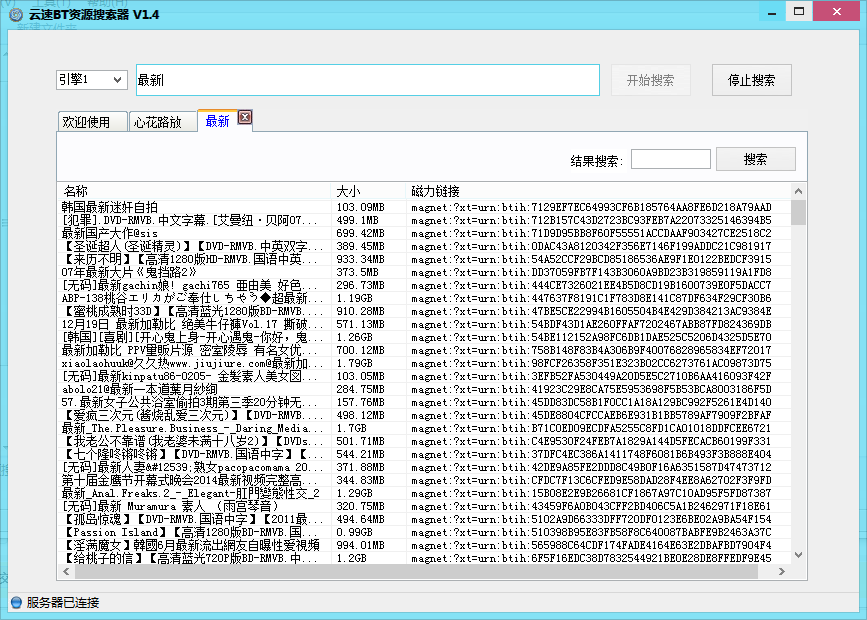The height and width of the screenshot is (620, 867).
Task: Focus the 结果搜索 filter text box
Action: [670, 160]
